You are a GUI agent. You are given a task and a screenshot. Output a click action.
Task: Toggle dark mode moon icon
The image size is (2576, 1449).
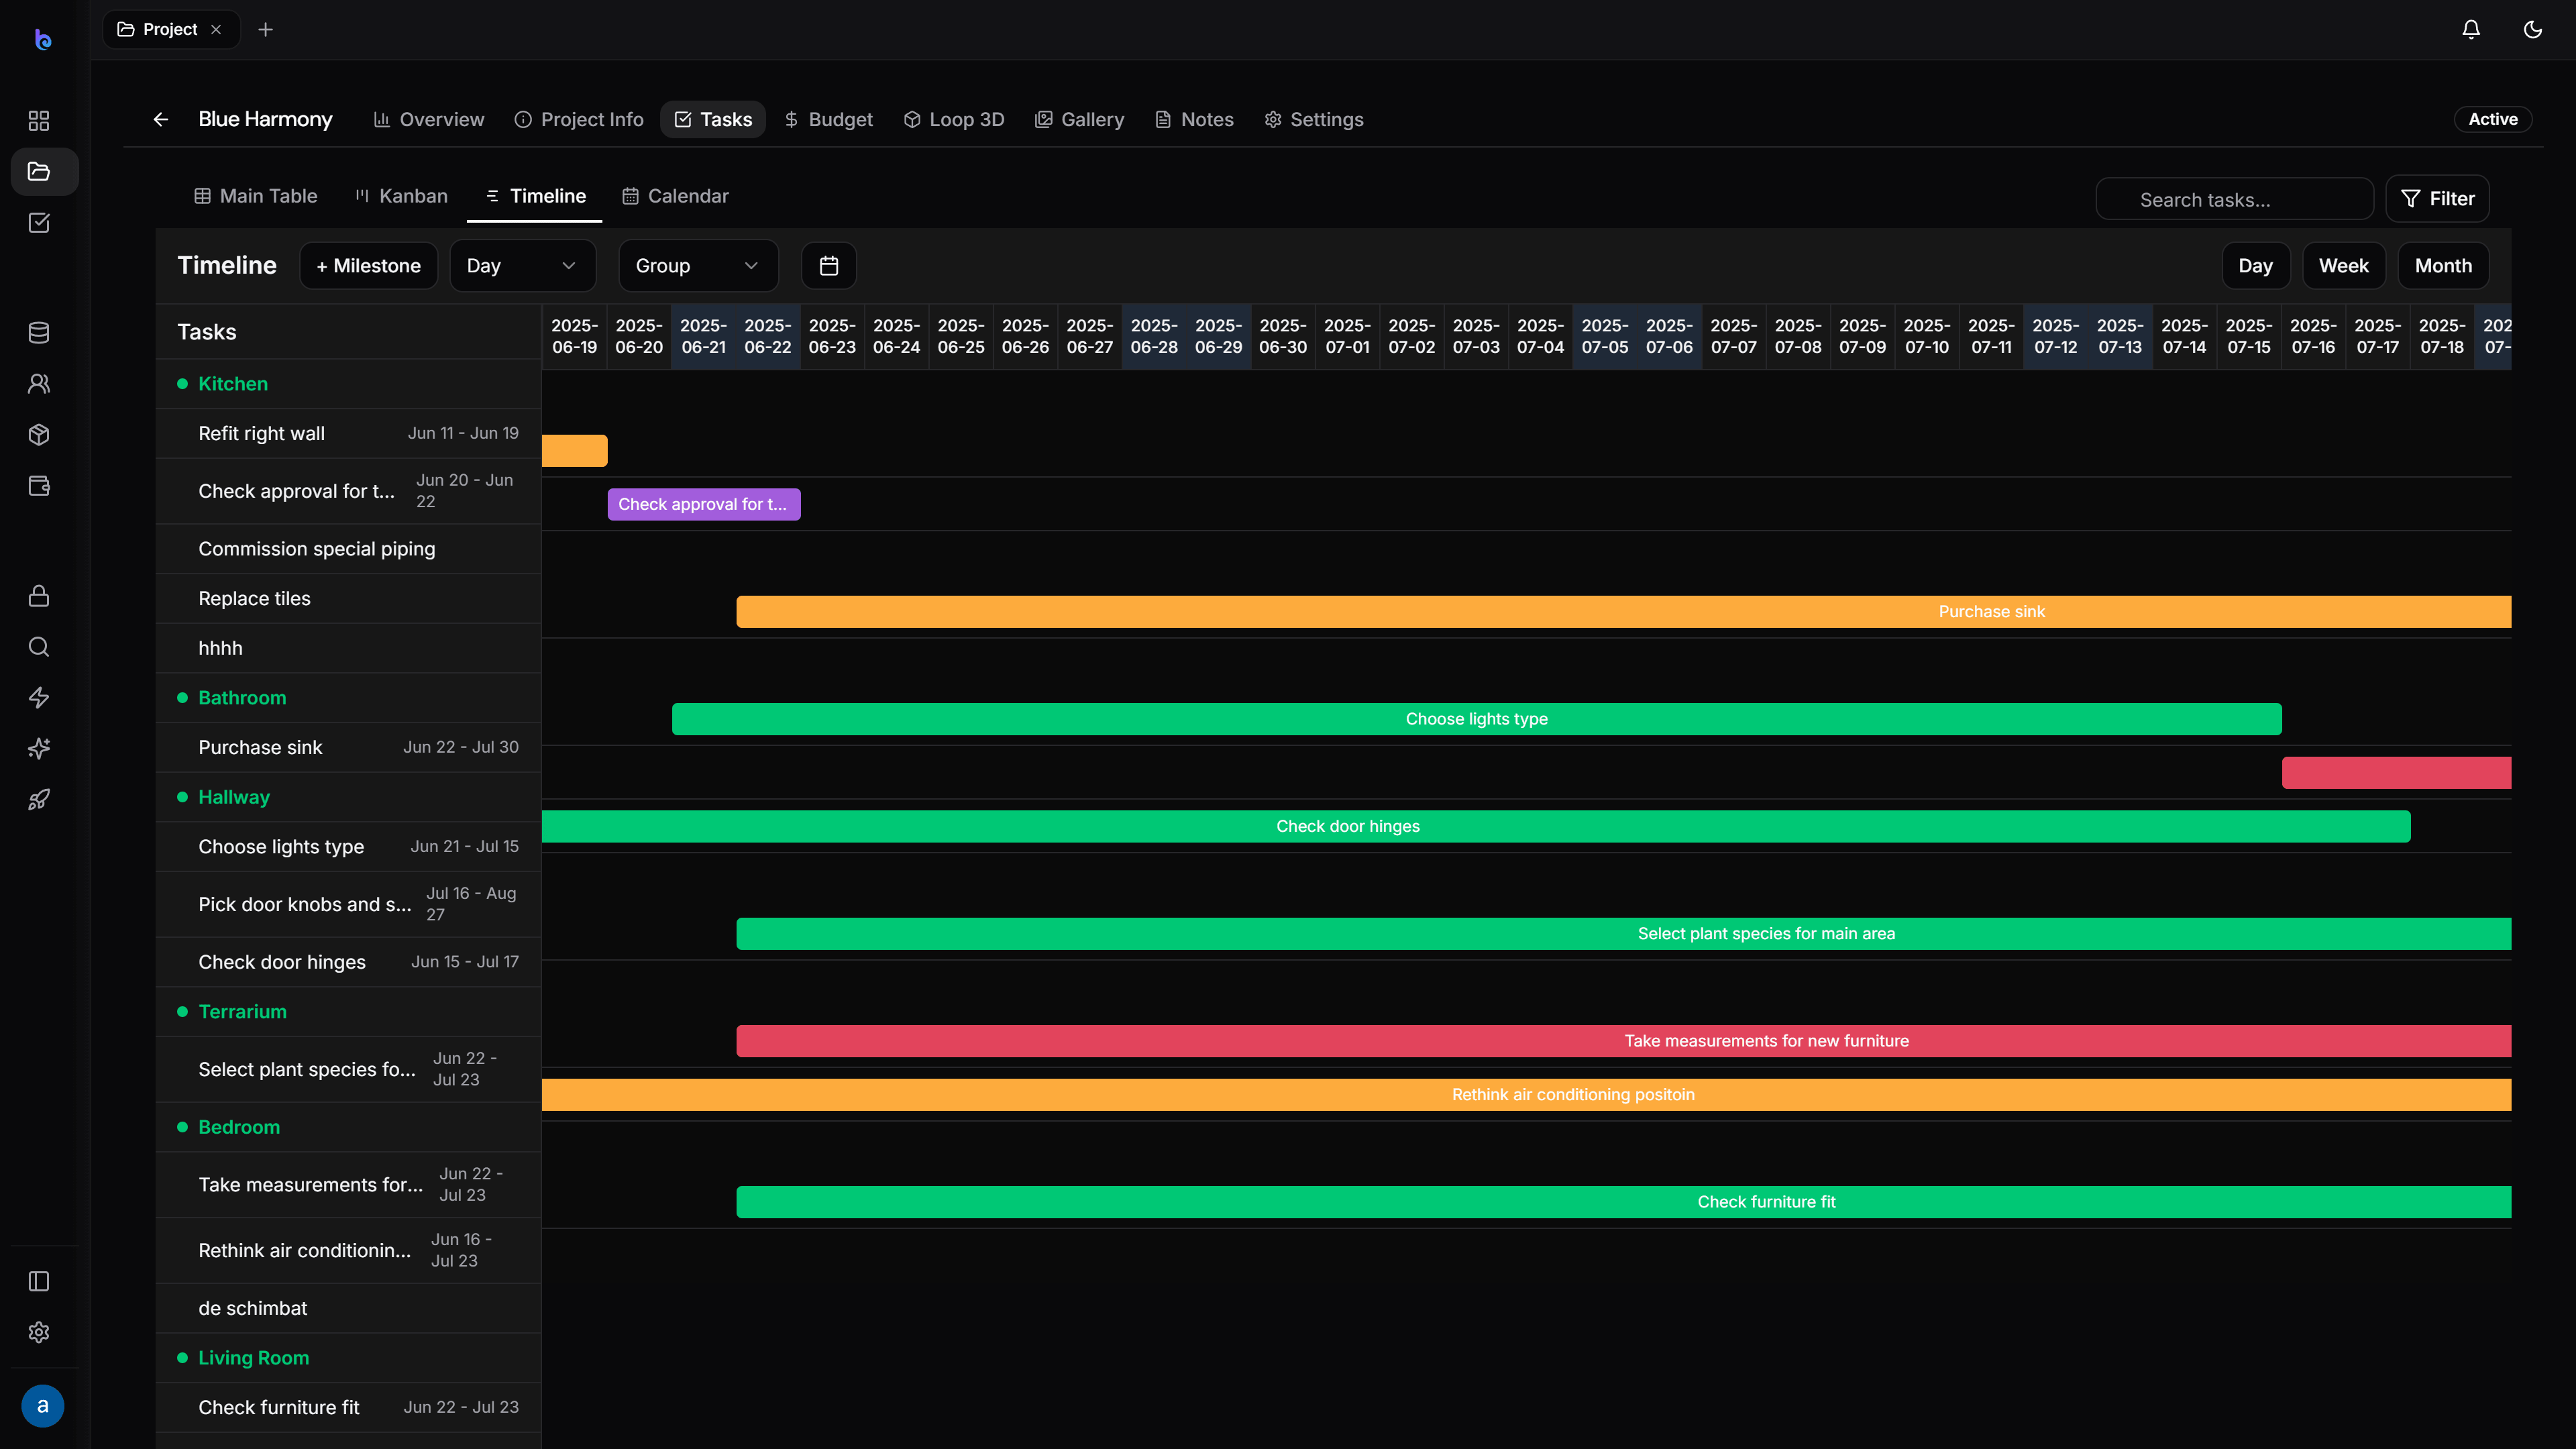point(2533,30)
